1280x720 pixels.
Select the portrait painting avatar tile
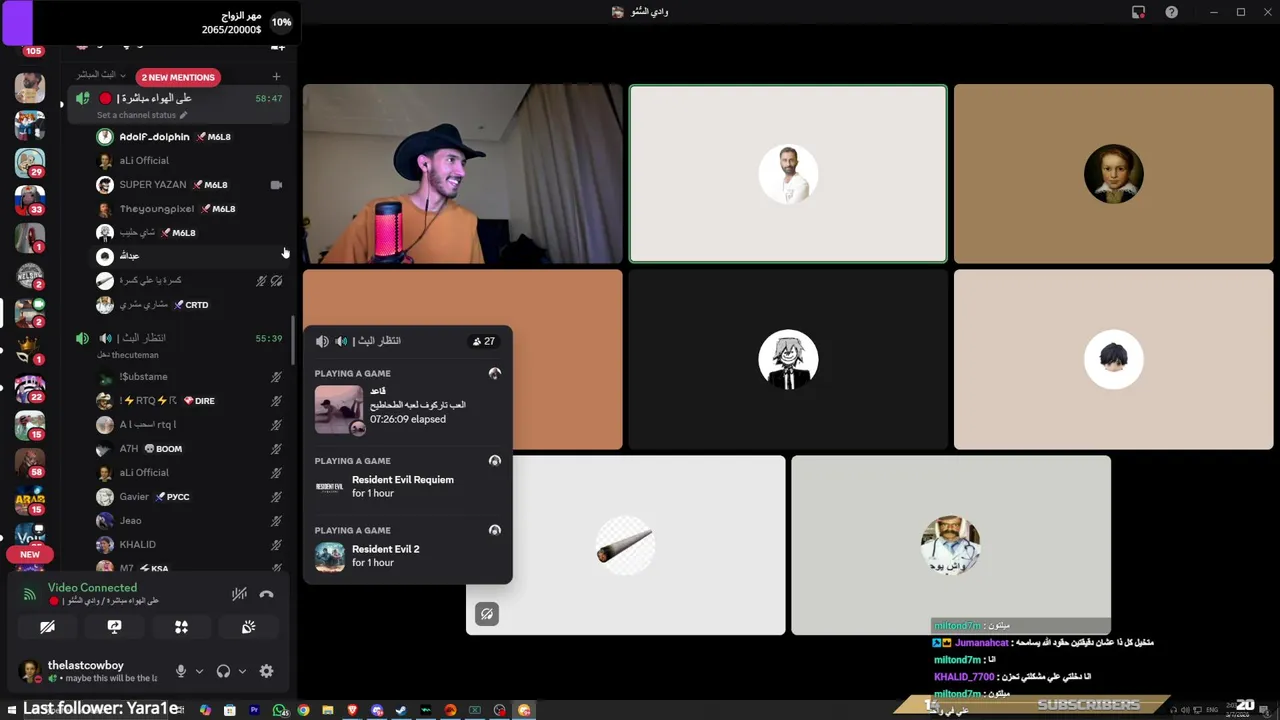pos(1113,174)
